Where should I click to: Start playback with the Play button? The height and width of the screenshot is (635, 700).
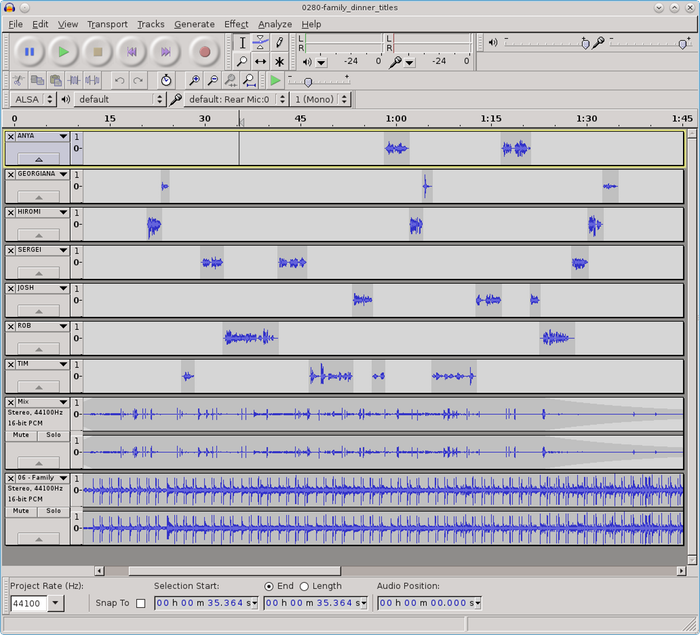tap(63, 52)
